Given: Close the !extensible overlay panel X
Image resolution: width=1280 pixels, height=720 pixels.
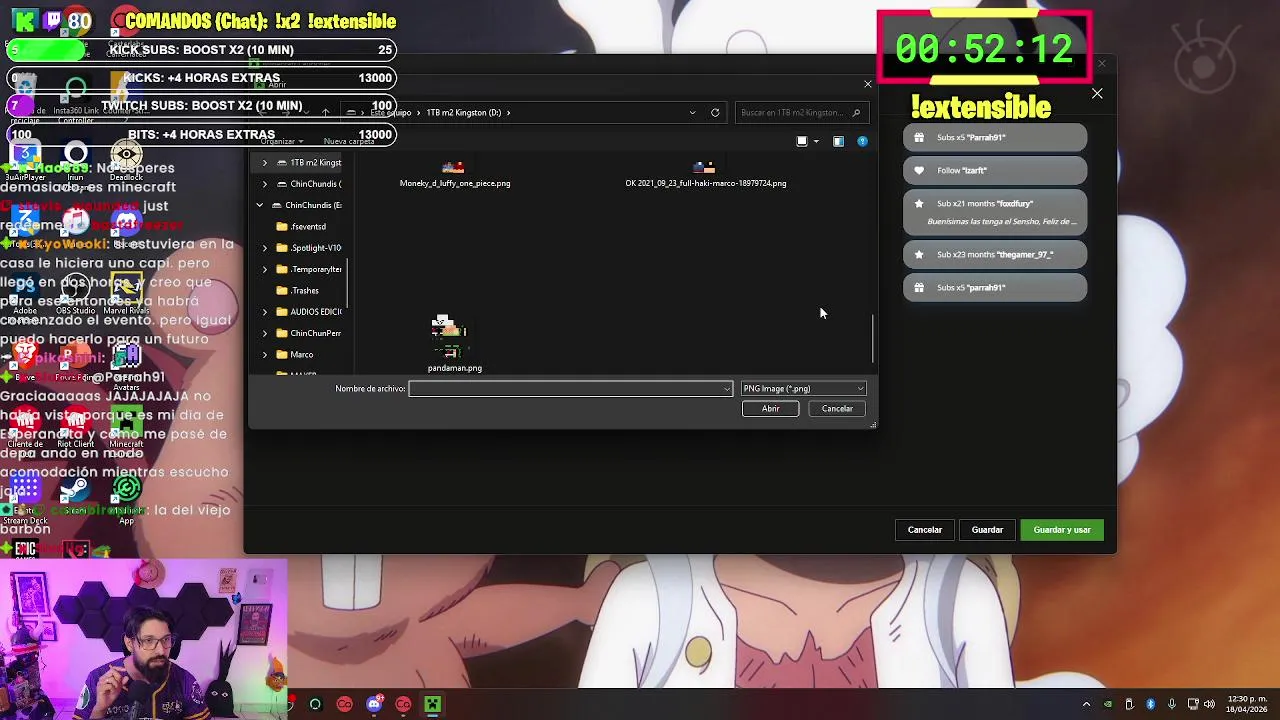Looking at the screenshot, I should pyautogui.click(x=1097, y=94).
